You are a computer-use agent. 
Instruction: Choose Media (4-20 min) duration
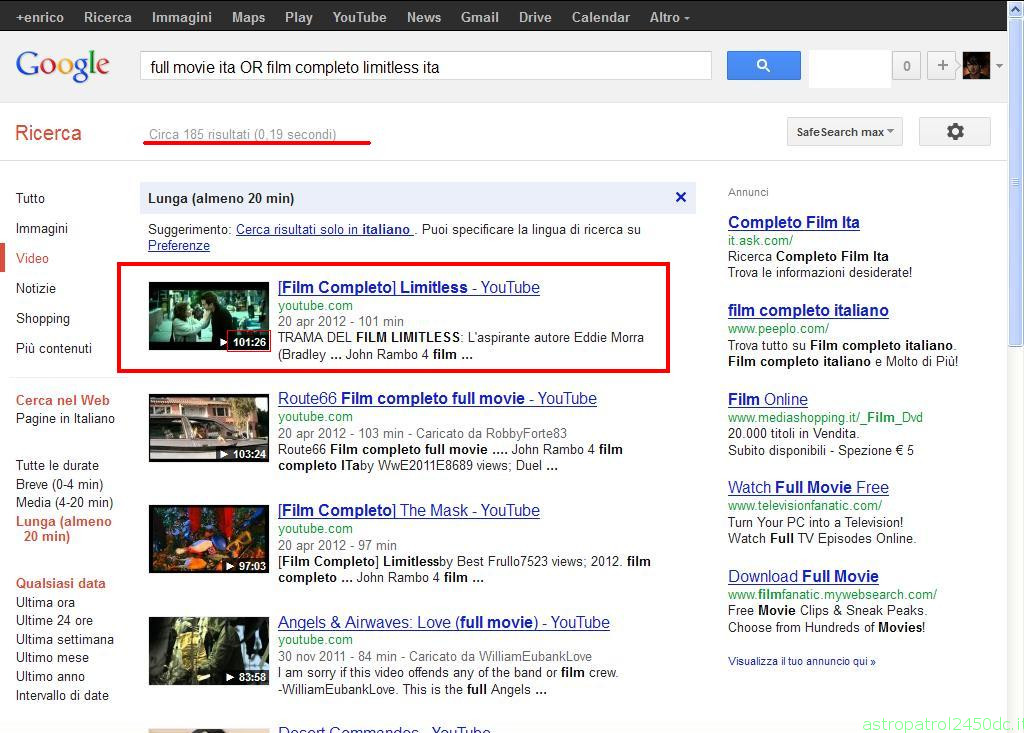[65, 502]
